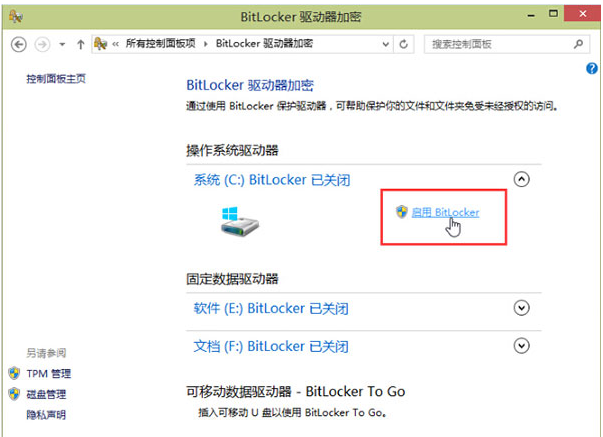
Task: Open the recent locations dropdown arrow
Action: tap(62, 45)
